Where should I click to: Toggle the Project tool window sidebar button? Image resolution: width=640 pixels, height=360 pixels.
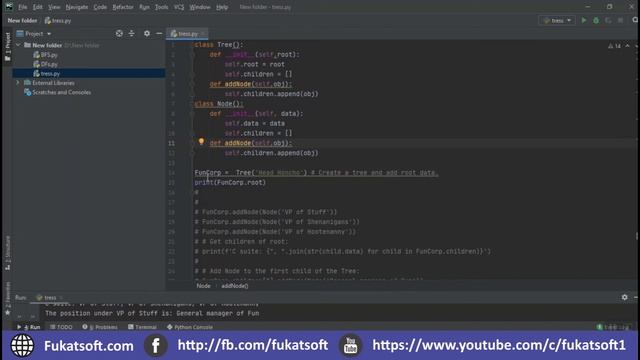tap(7, 46)
